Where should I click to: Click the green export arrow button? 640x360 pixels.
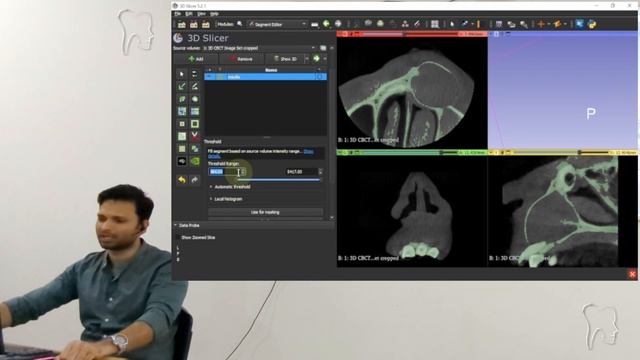tap(316, 59)
